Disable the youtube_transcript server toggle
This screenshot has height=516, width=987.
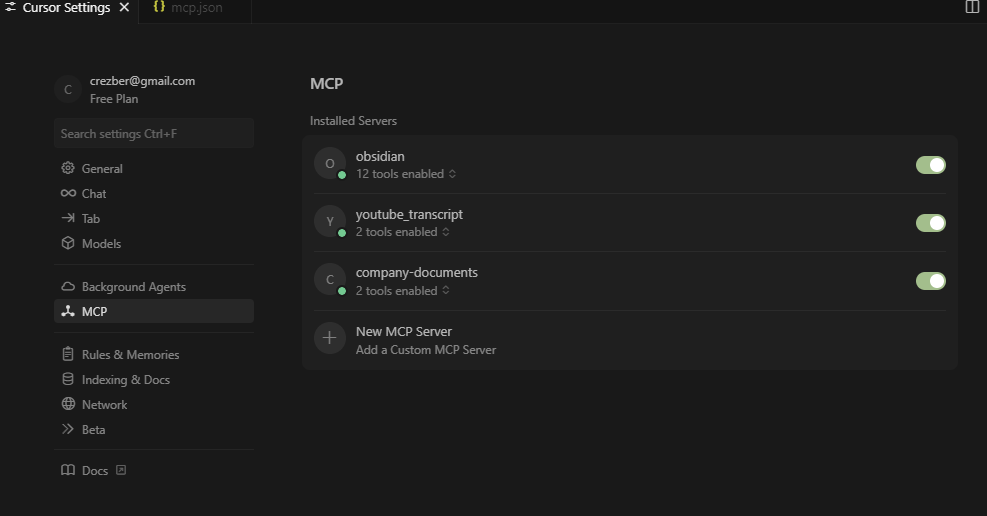click(x=930, y=223)
